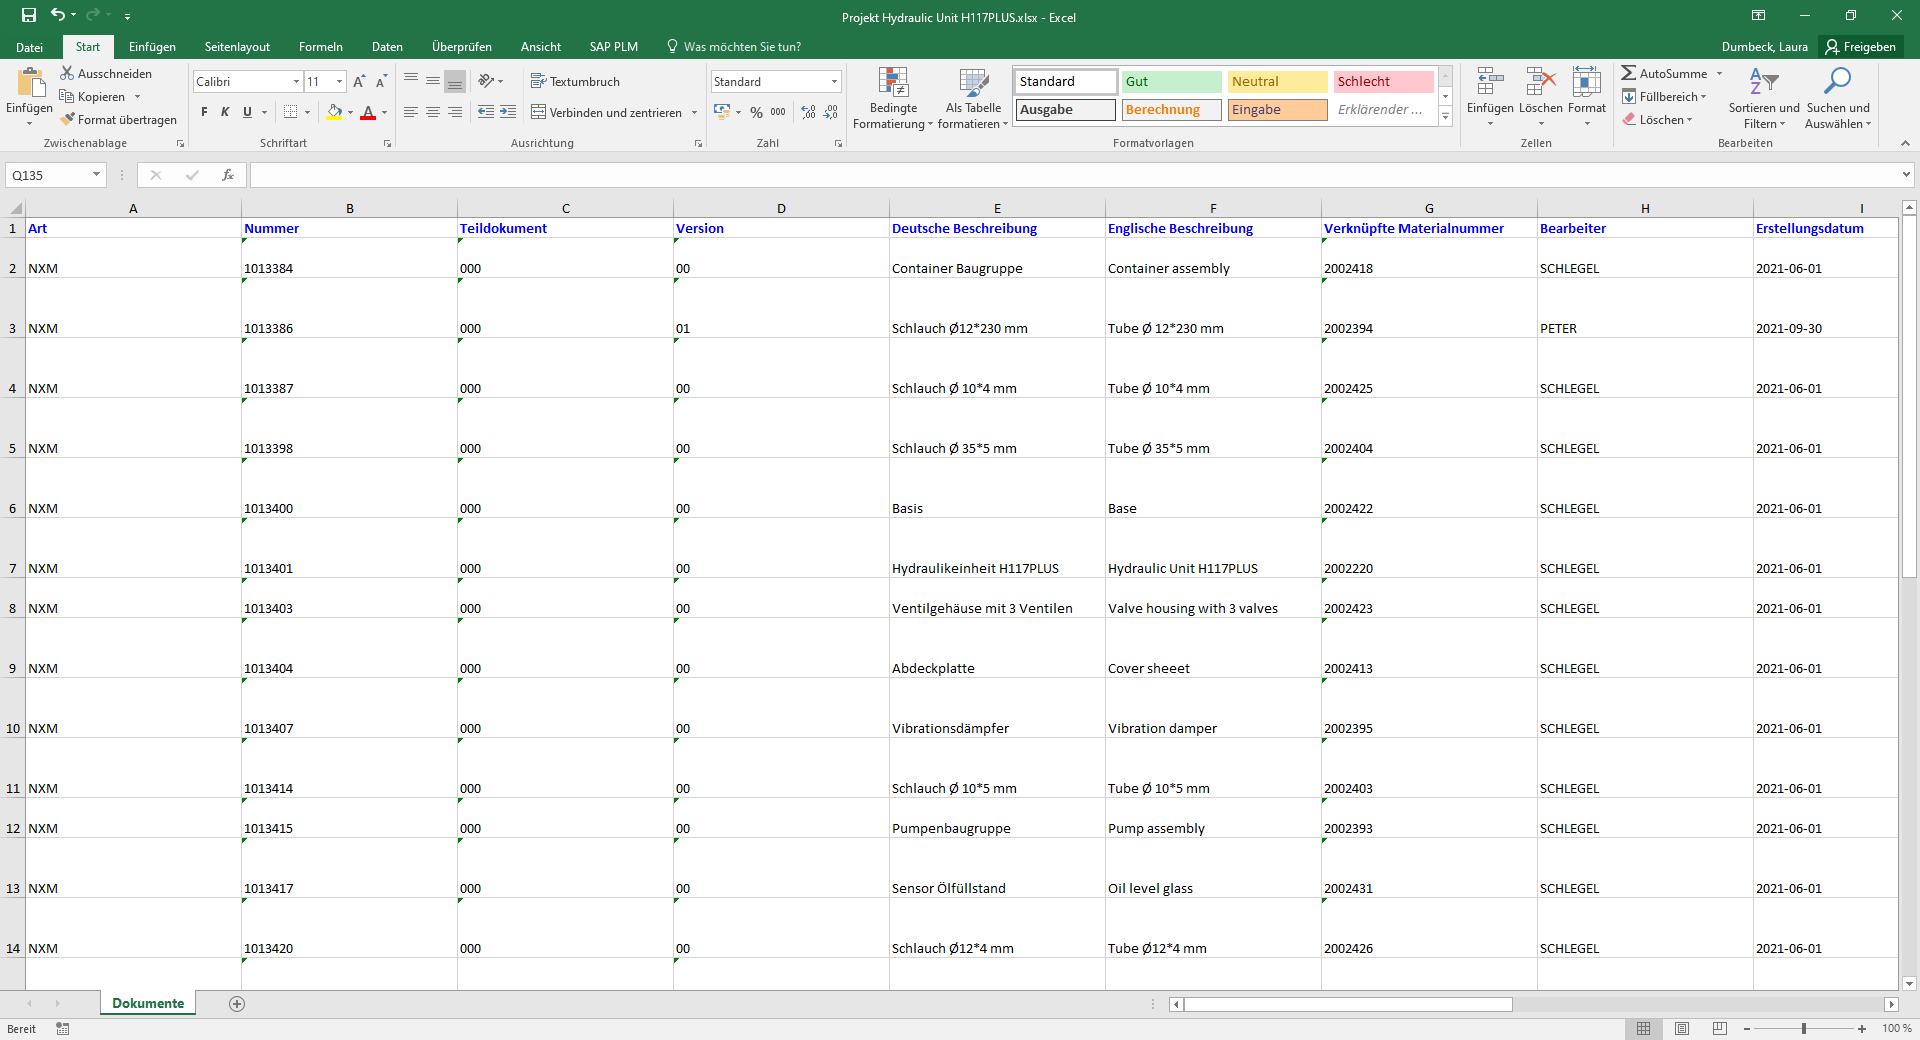Apply borders with the border icon

tap(291, 112)
